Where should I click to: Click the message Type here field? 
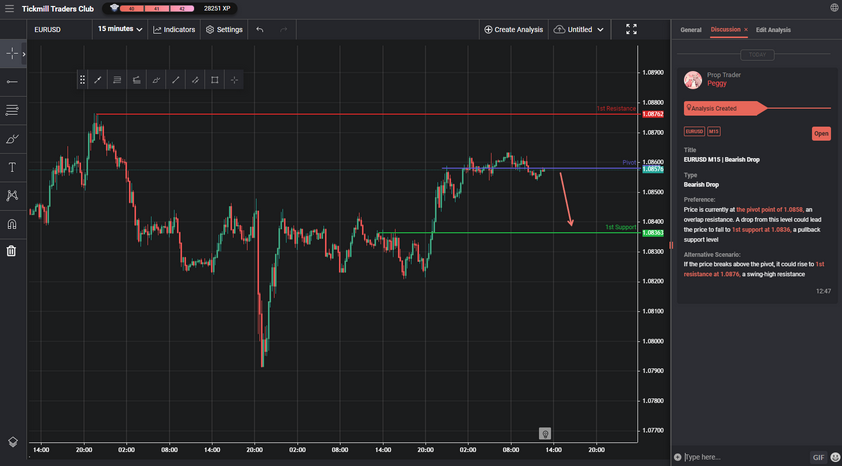(744, 457)
